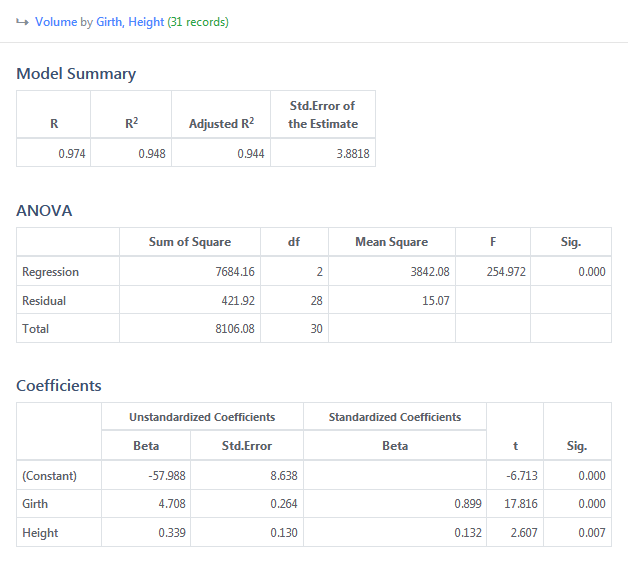Select the ANOVA heading
This screenshot has width=628, height=575.
tap(44, 211)
